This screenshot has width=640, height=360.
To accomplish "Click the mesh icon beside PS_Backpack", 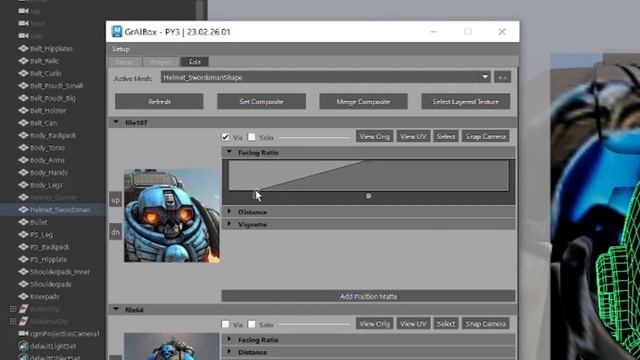I will coord(23,247).
